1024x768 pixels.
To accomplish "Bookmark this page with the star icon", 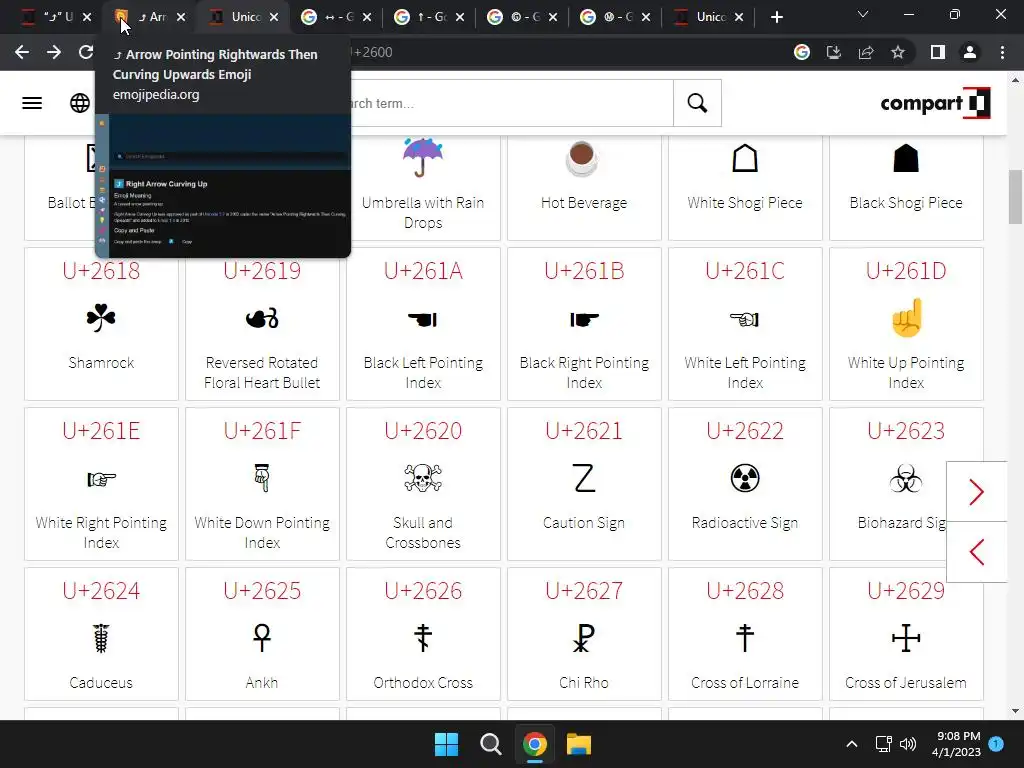I will coord(898,52).
